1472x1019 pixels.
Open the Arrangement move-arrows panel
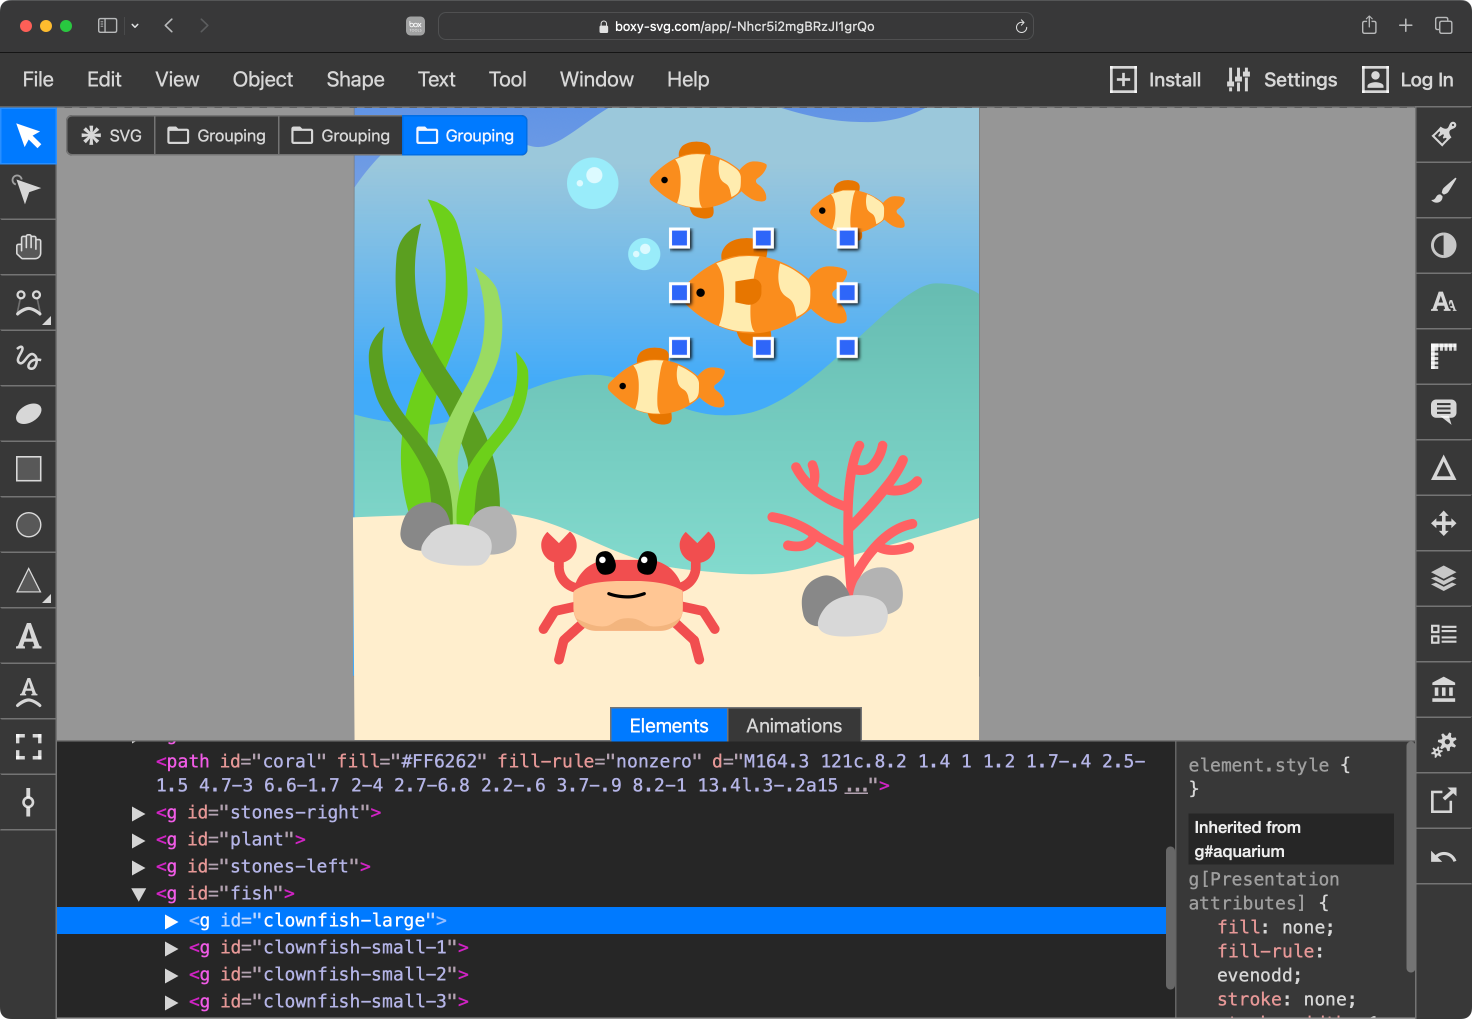1443,523
